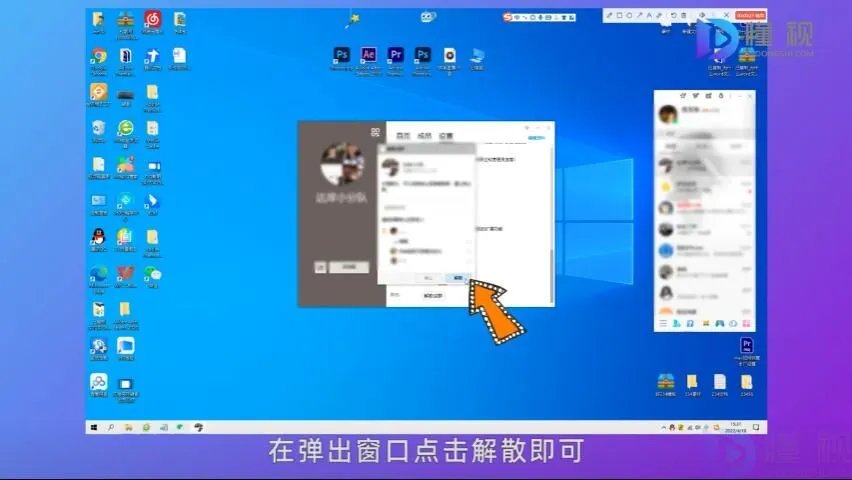Viewport: 852px width, 480px height.
Task: Cancel the dissolve group popup dialog
Action: click(428, 278)
